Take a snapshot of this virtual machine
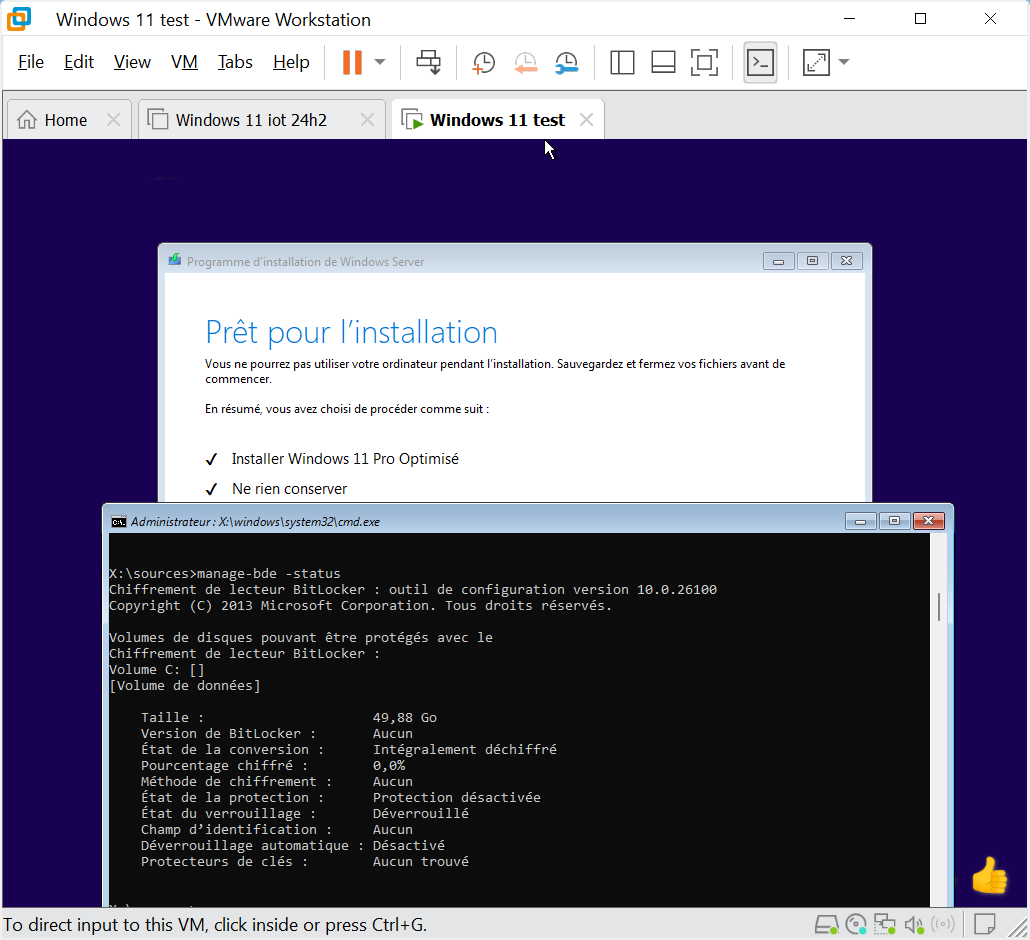Viewport: 1030px width, 940px height. [483, 62]
